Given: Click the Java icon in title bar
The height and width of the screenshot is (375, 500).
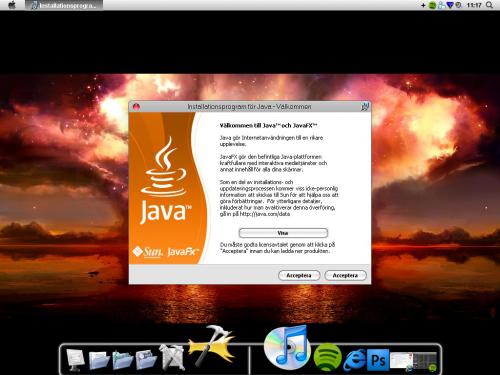Looking at the screenshot, I should pyautogui.click(x=365, y=107).
